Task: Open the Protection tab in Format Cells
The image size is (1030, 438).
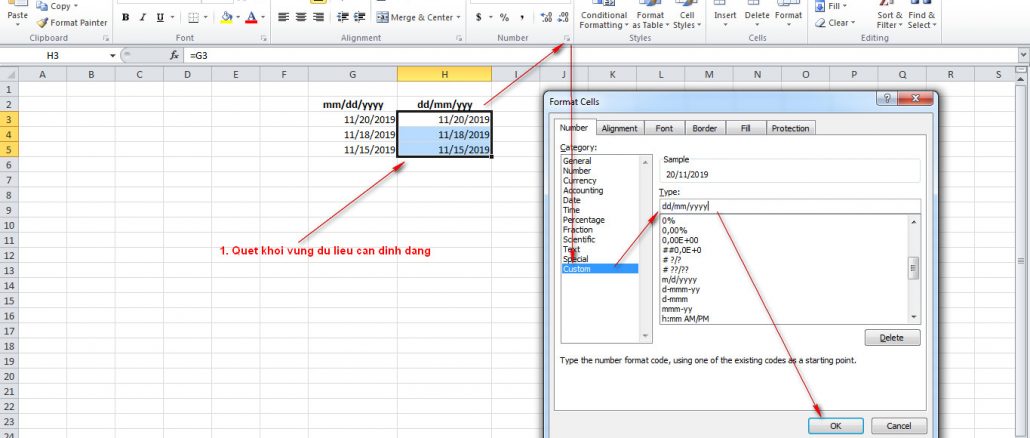Action: 790,128
